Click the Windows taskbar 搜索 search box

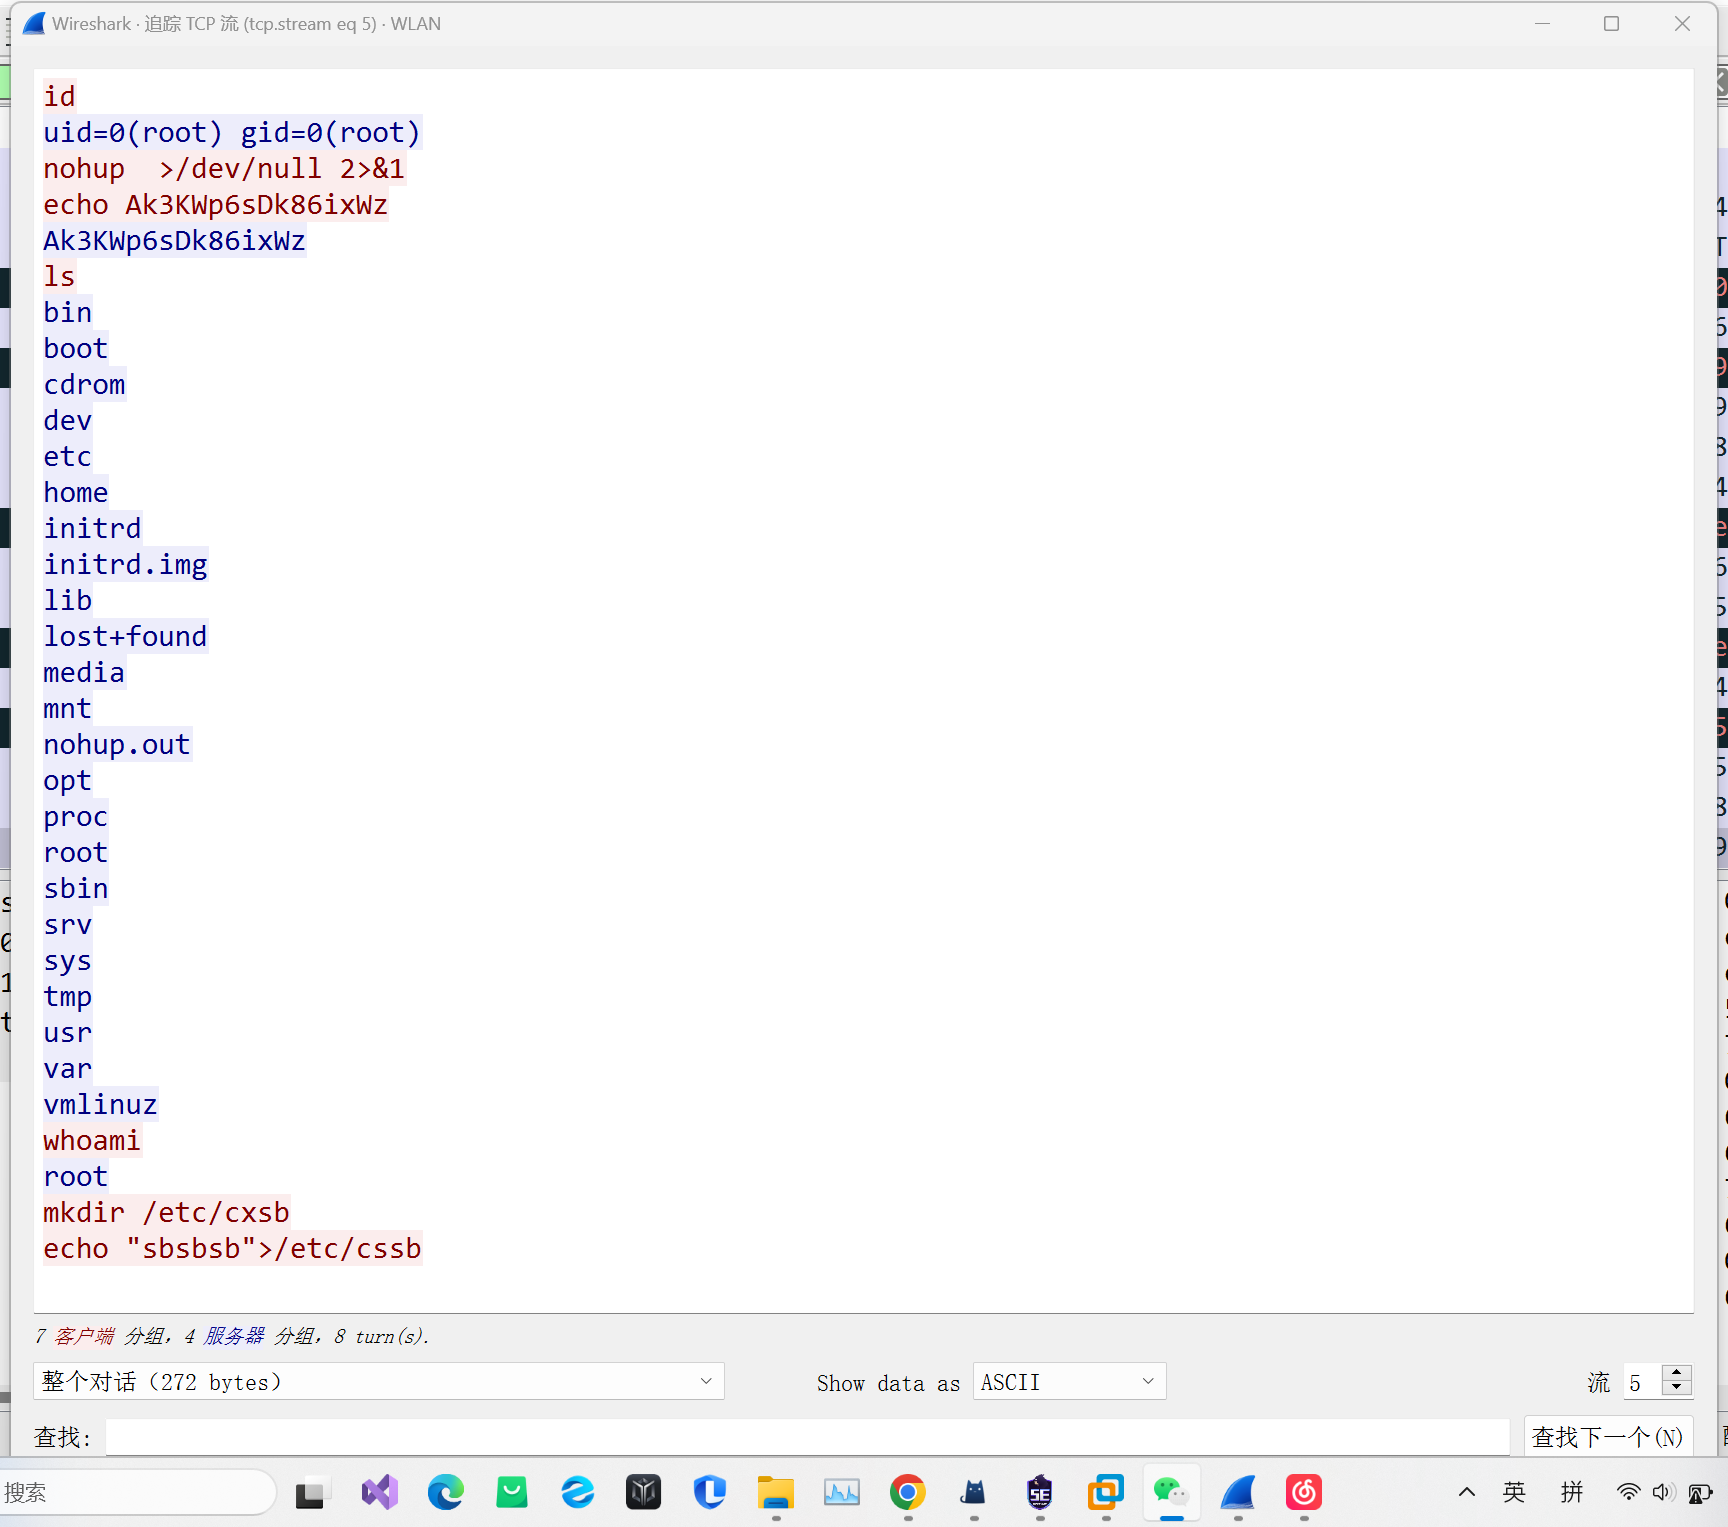(x=138, y=1493)
